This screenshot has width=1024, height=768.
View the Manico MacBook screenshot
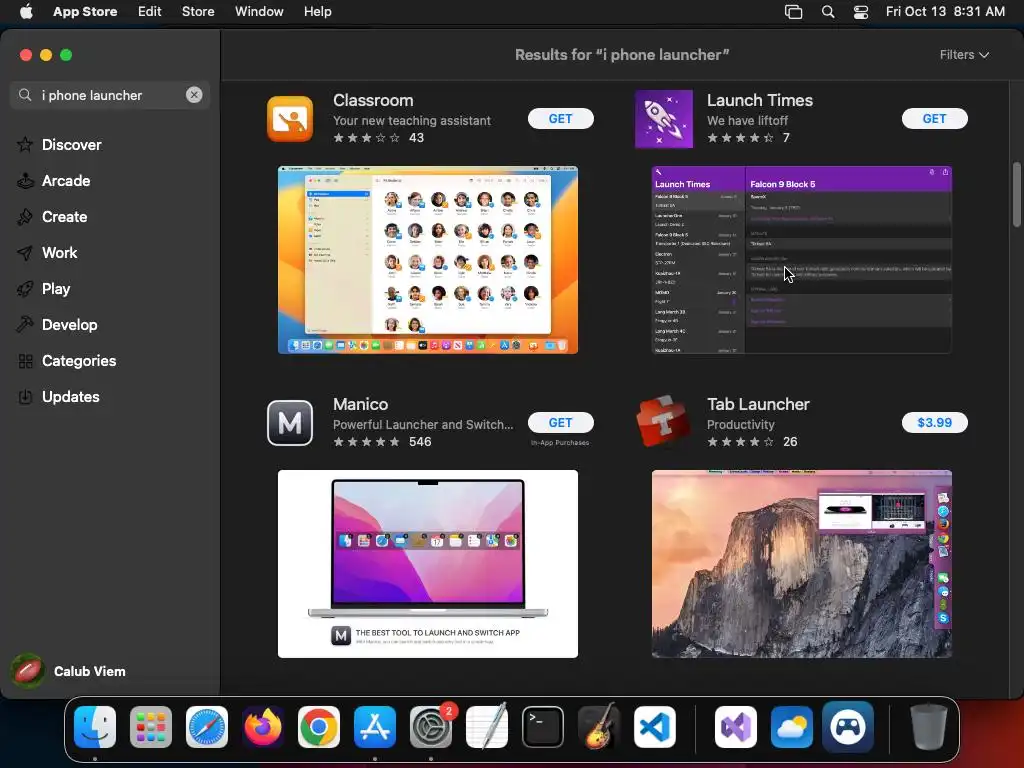point(428,564)
